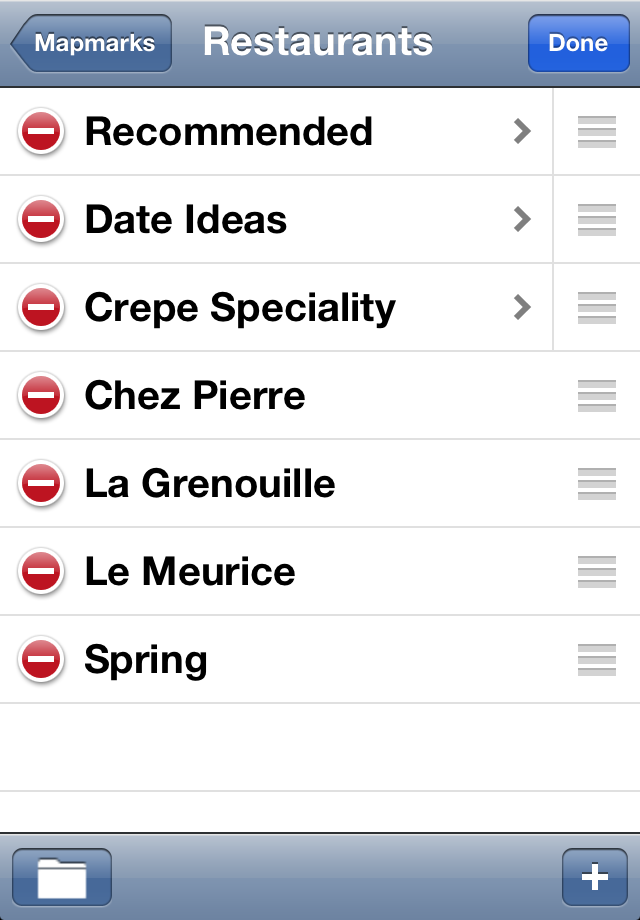The image size is (640, 920).
Task: Go back to Mapmarks
Action: (x=91, y=43)
